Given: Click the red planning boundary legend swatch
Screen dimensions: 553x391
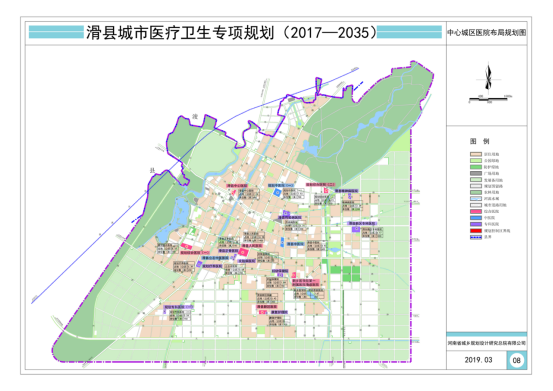Looking at the screenshot, I should pyautogui.click(x=476, y=231).
